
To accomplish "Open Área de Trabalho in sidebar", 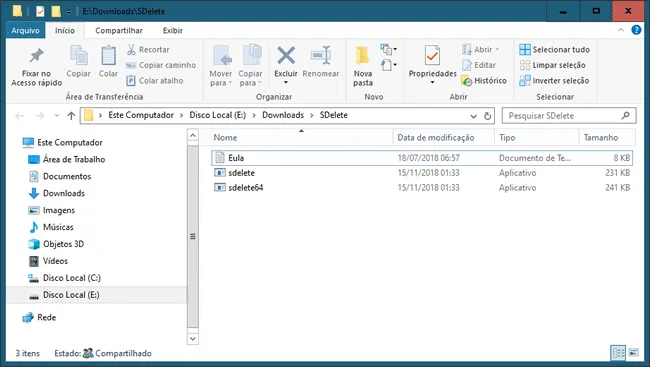I will [x=66, y=159].
